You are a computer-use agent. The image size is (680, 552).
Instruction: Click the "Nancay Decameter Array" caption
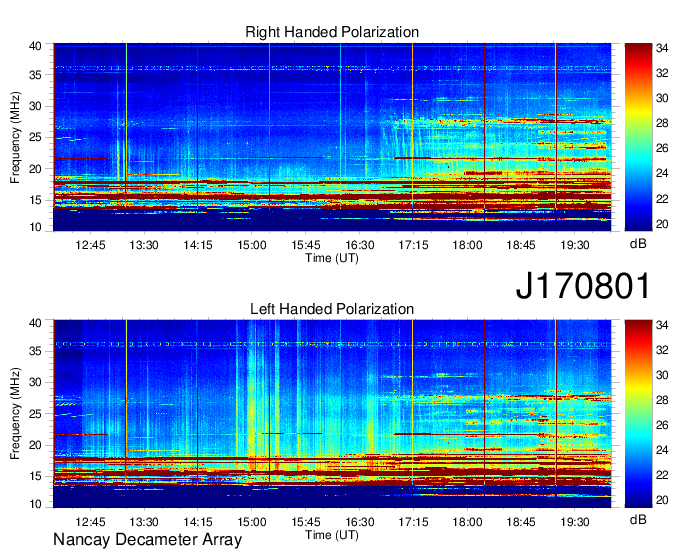[x=147, y=540]
